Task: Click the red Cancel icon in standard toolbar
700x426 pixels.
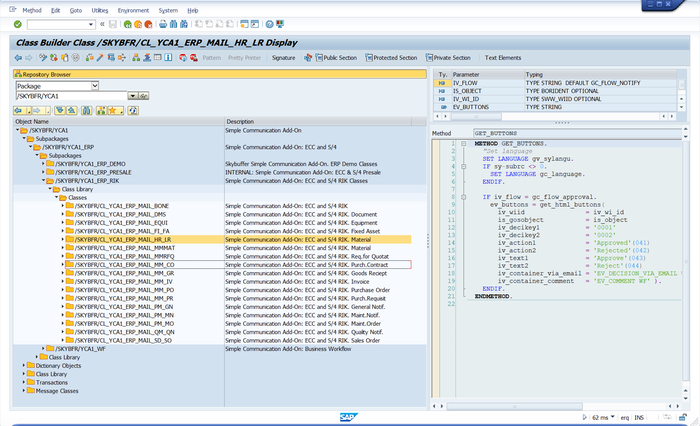Action: pyautogui.click(x=148, y=24)
